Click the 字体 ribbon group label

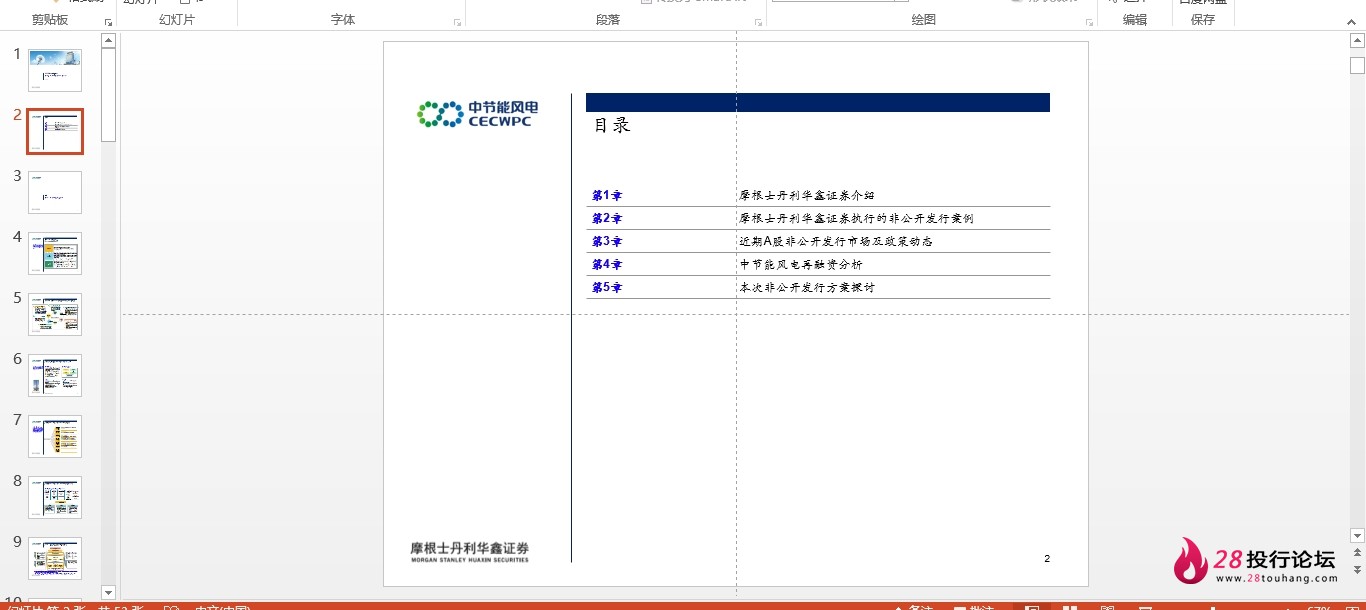tap(343, 20)
